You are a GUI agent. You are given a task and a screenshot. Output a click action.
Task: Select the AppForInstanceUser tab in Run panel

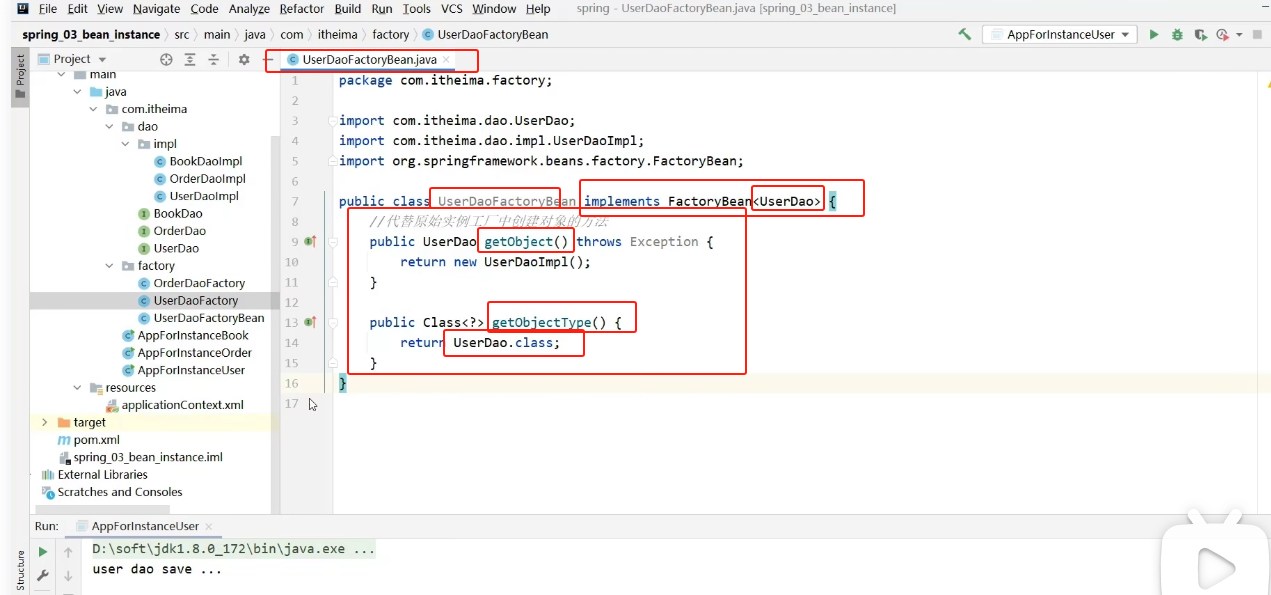[145, 526]
